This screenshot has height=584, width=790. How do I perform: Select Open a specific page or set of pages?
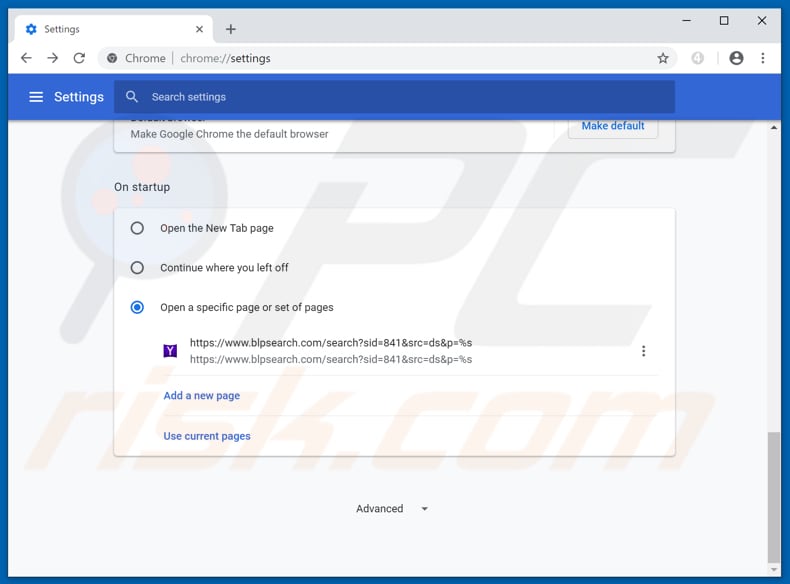[x=137, y=307]
